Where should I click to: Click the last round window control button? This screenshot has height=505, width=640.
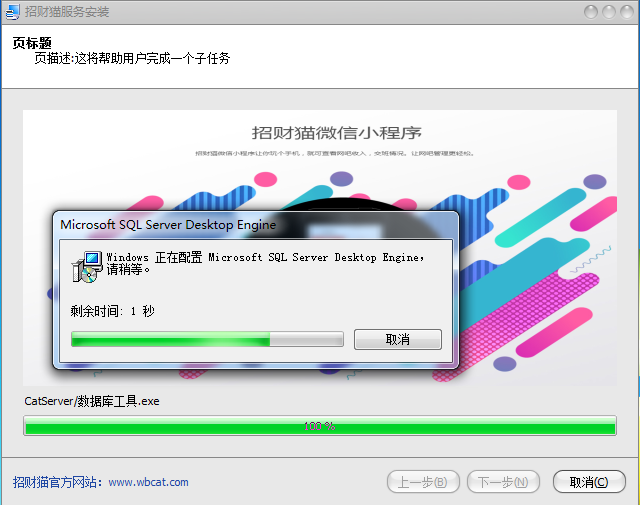pos(627,12)
